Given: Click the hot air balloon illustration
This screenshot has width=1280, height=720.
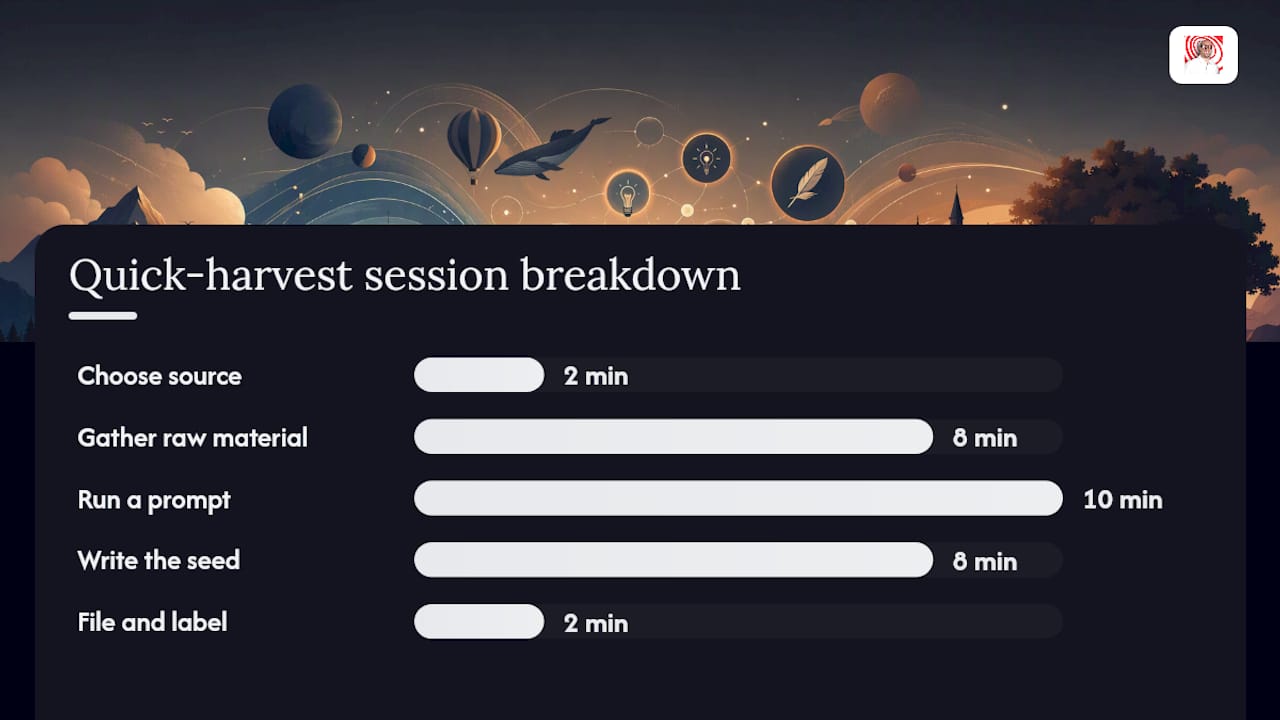Looking at the screenshot, I should [x=473, y=139].
